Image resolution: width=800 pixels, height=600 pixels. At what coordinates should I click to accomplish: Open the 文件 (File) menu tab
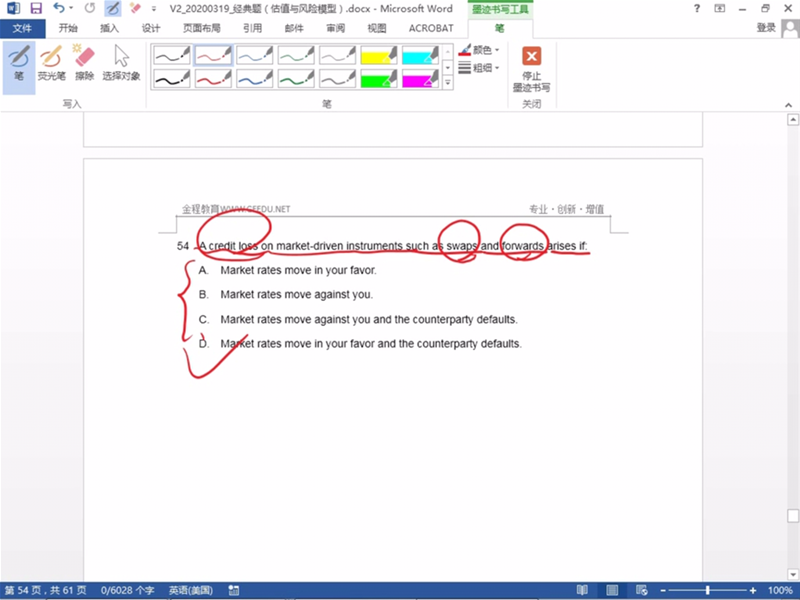coord(22,28)
